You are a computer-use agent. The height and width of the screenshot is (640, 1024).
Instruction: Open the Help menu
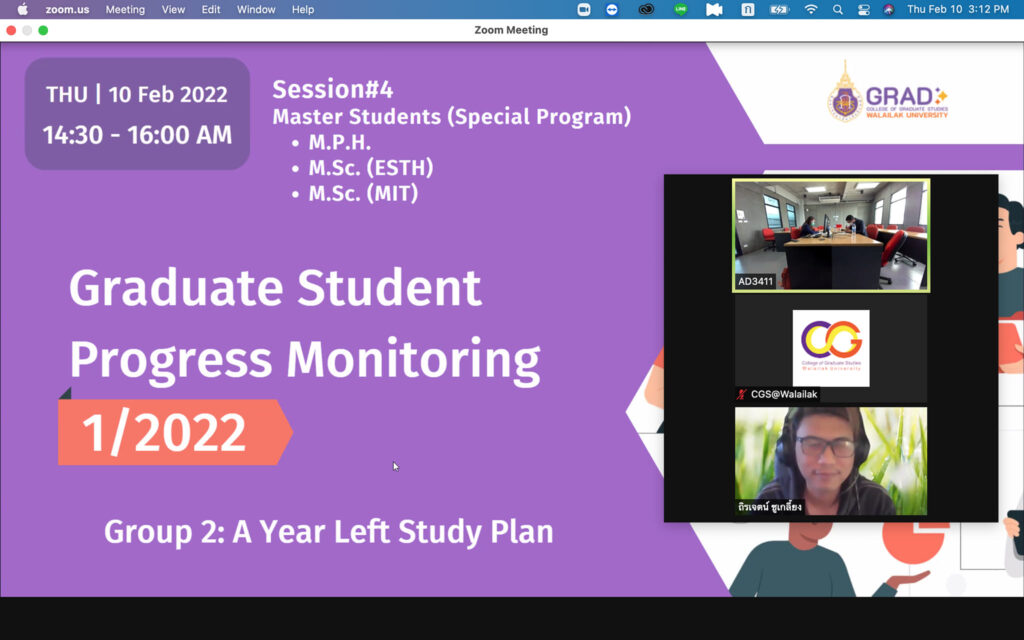click(x=303, y=9)
